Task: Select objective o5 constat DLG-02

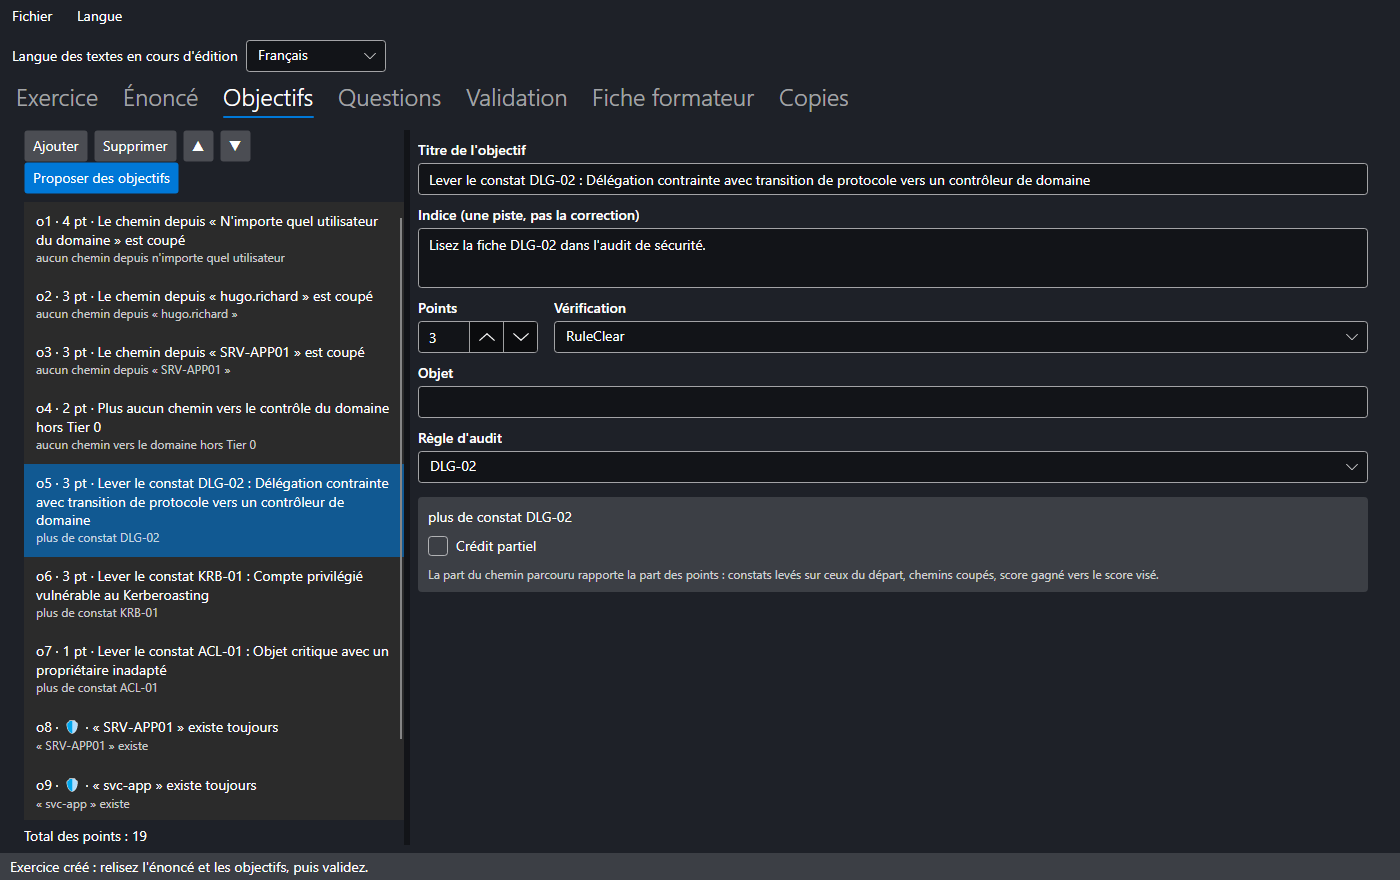Action: pos(213,510)
